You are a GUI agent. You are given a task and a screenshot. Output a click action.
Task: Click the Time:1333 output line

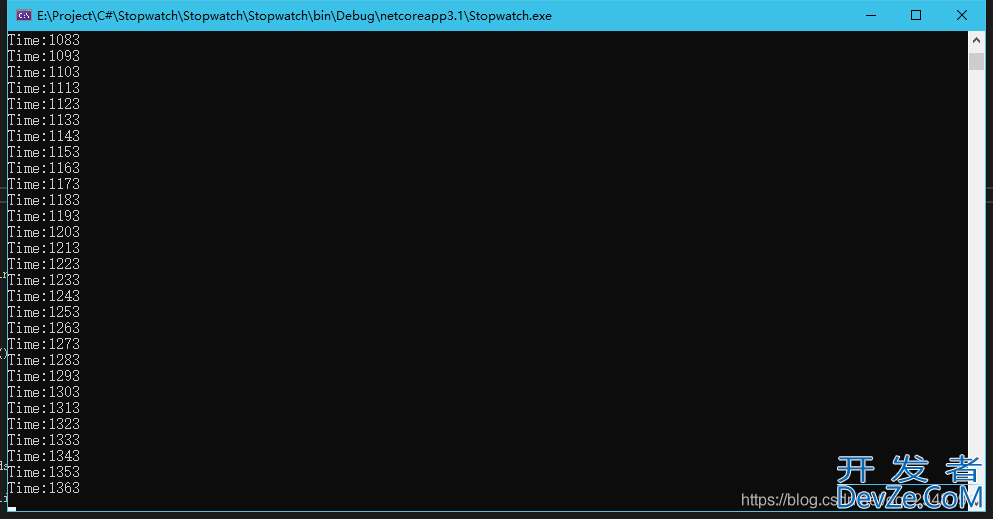coord(44,440)
